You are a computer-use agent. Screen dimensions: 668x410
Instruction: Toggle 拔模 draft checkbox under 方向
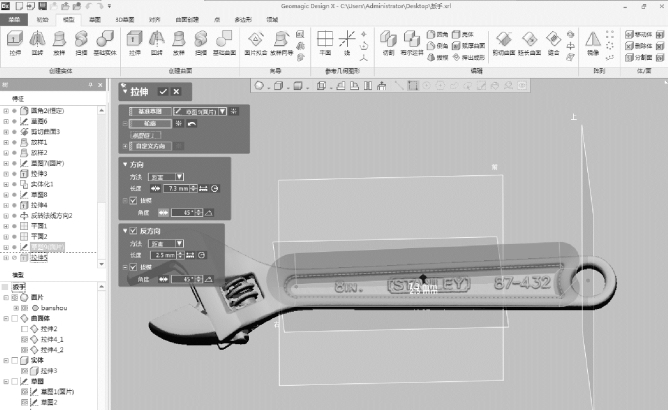[133, 200]
